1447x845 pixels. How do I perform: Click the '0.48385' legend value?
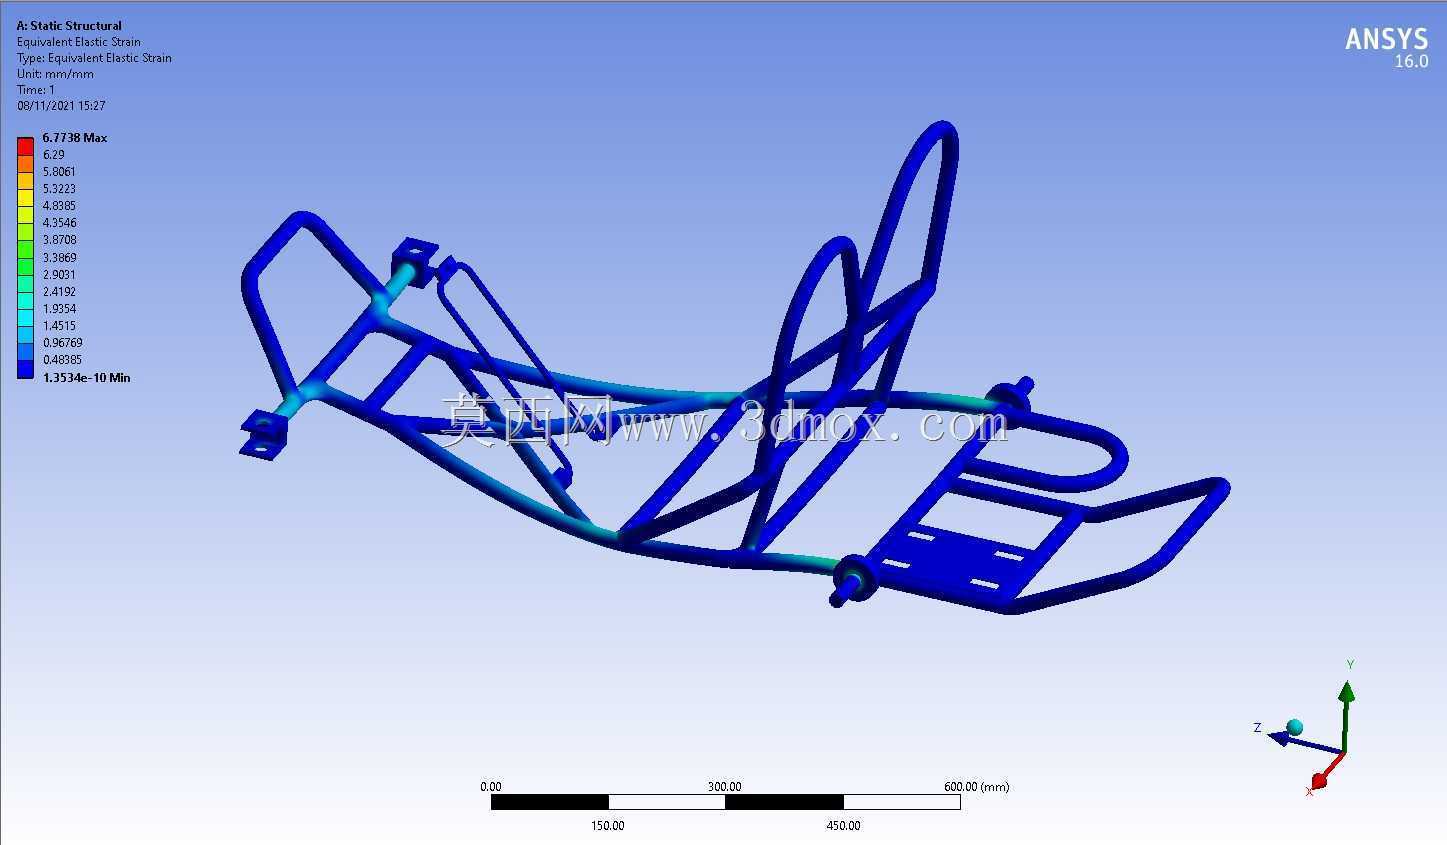click(x=62, y=360)
